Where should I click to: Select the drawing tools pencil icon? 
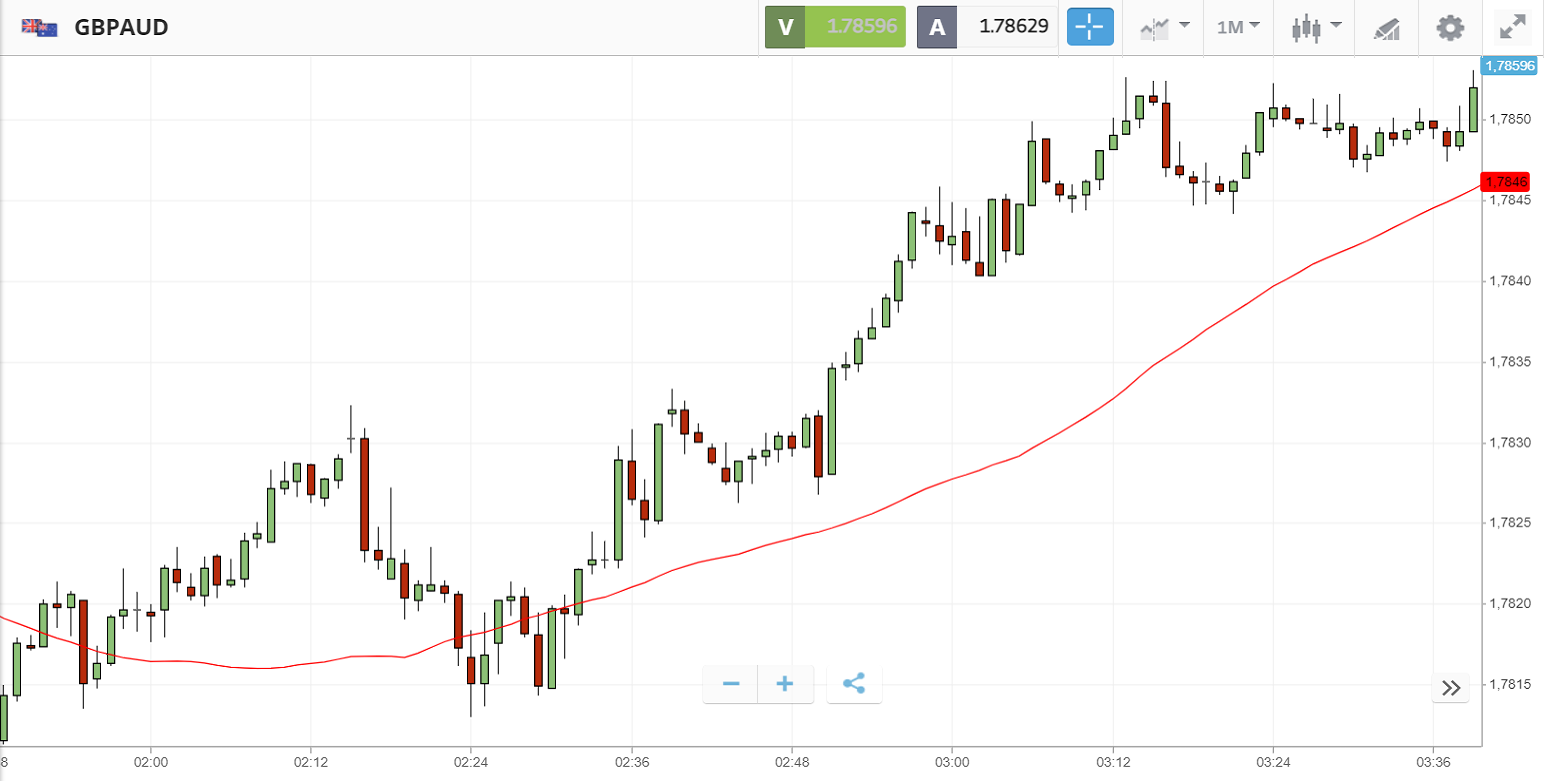click(1386, 27)
